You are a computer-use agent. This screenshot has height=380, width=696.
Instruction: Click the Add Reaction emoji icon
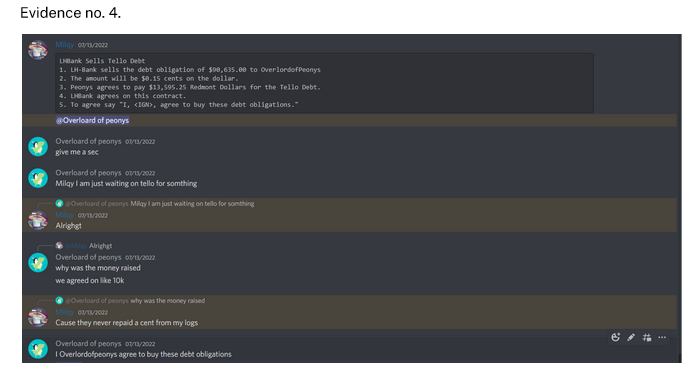615,338
